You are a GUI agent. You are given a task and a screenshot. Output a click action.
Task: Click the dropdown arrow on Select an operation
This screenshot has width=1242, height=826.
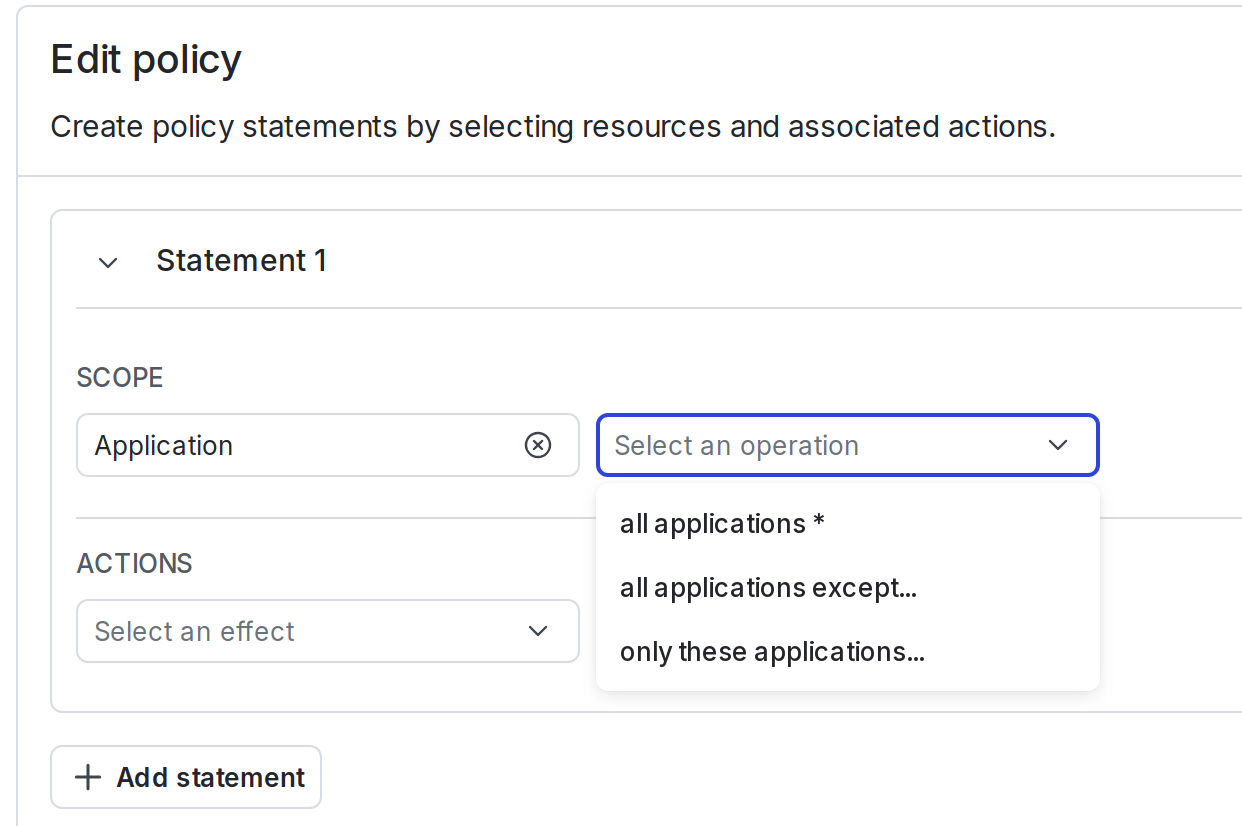tap(1058, 445)
